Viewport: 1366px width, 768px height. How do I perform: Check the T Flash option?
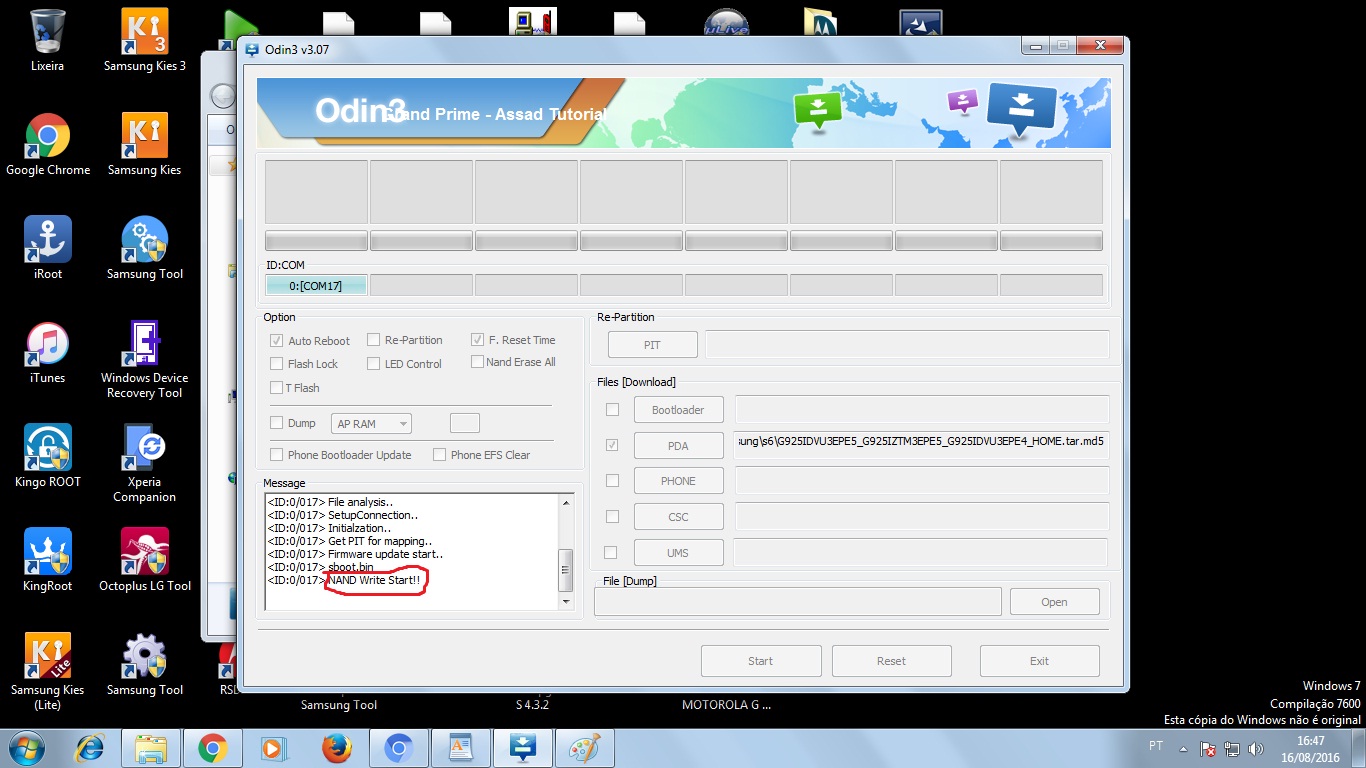pos(277,388)
